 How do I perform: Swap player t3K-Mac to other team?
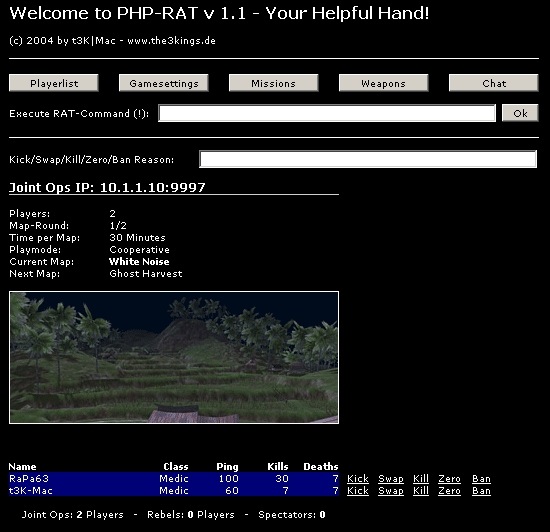click(391, 491)
